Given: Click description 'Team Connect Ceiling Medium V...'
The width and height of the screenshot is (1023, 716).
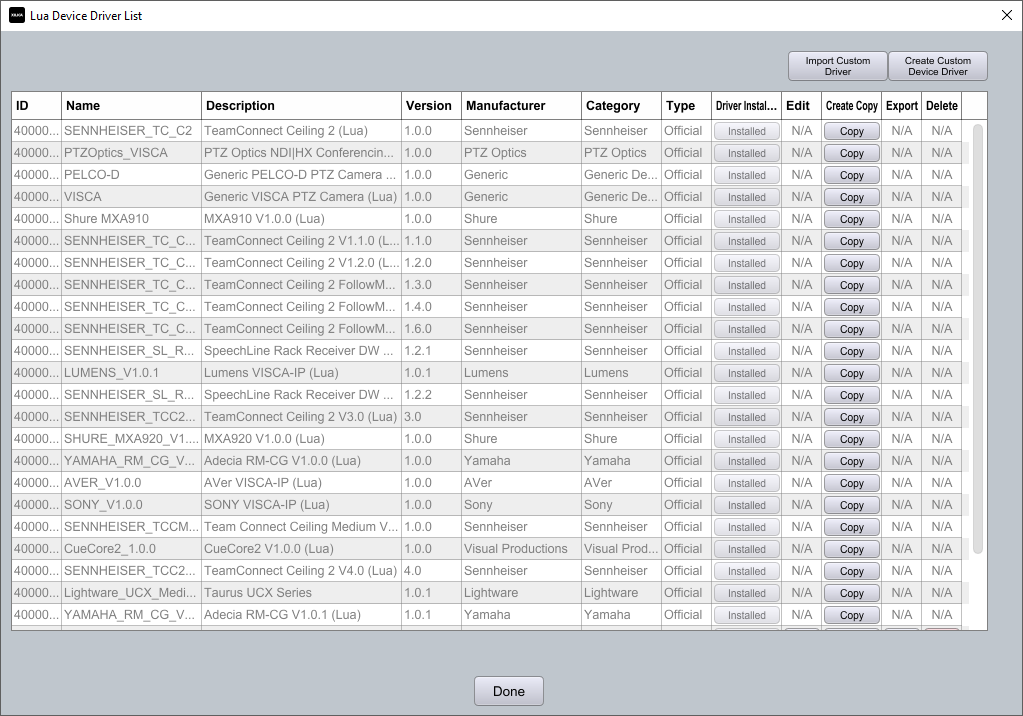Looking at the screenshot, I should point(301,527).
